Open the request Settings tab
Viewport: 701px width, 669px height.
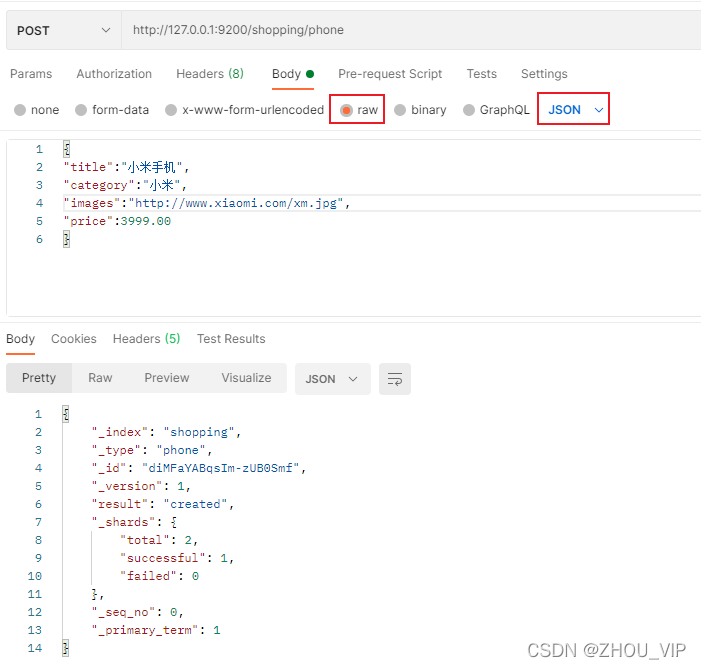(x=544, y=74)
